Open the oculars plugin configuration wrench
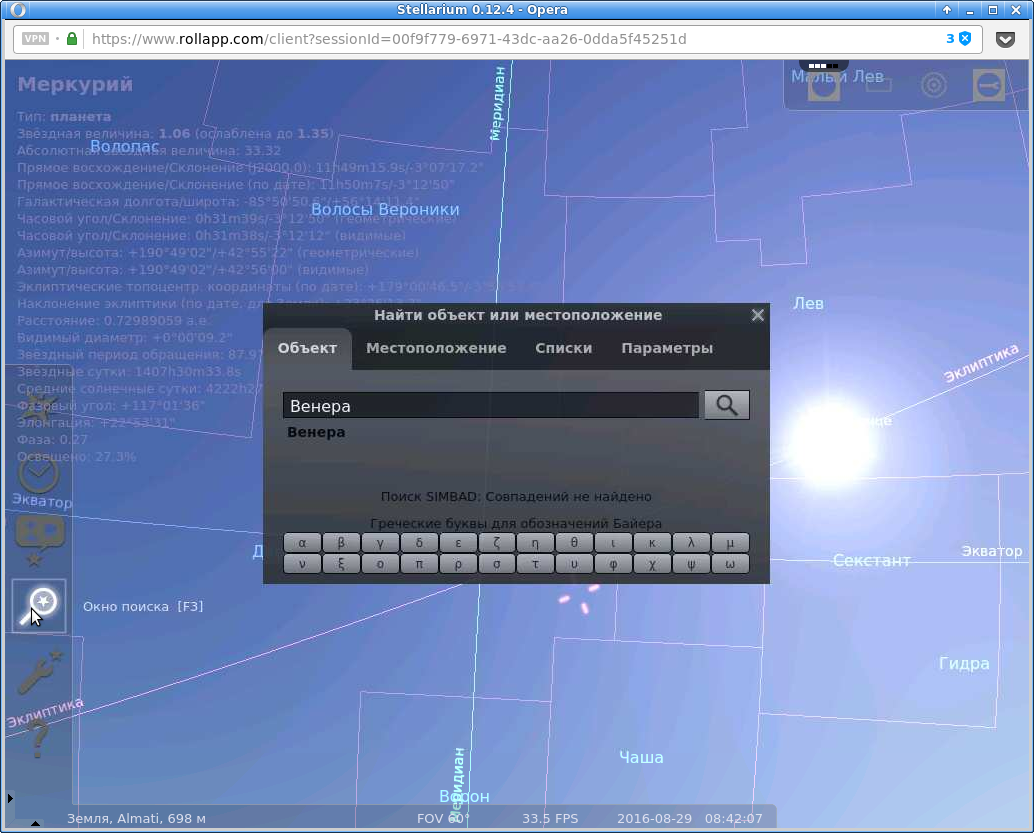The image size is (1034, 833). [988, 85]
